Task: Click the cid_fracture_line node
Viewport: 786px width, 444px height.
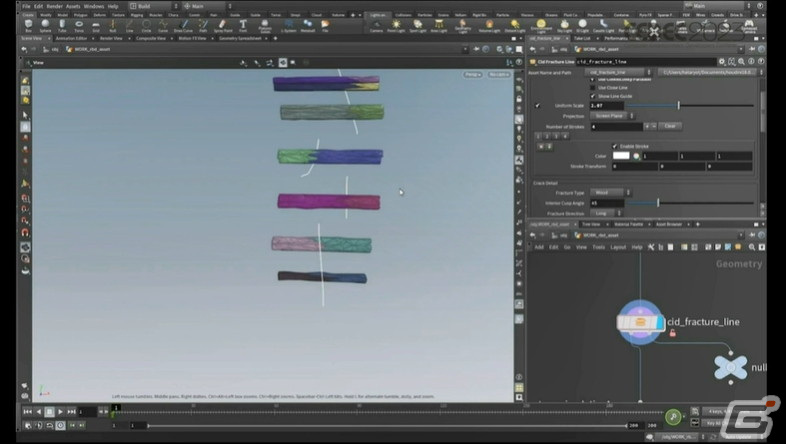Action: click(x=641, y=323)
